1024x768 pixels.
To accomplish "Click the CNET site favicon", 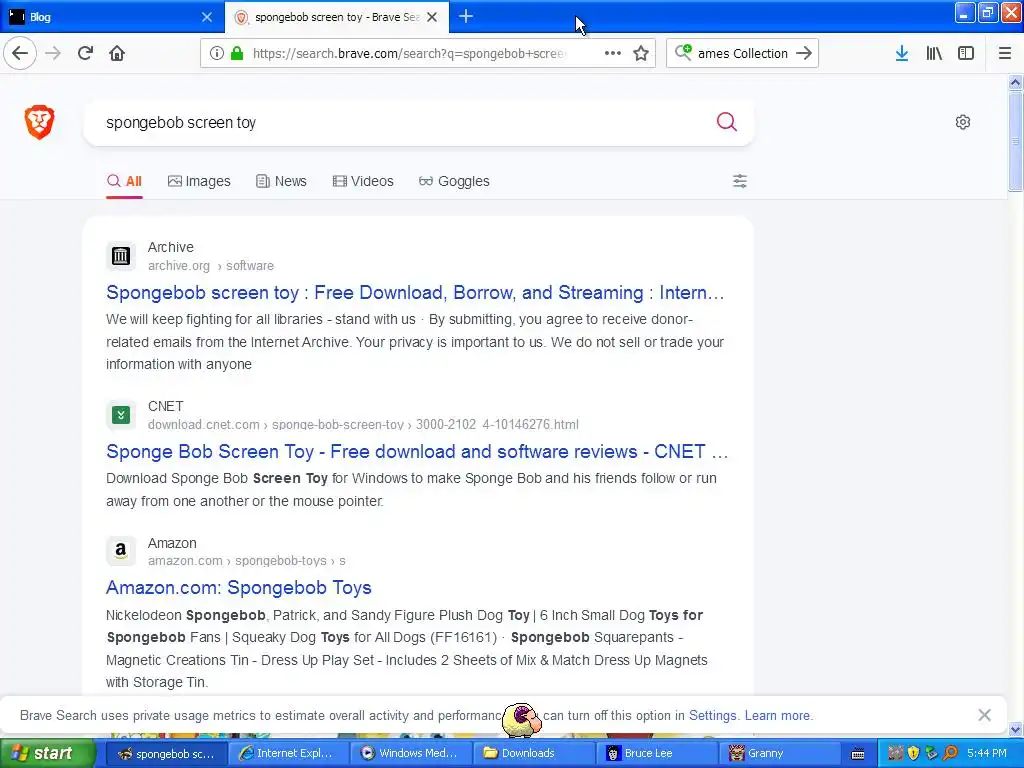I will tap(121, 415).
